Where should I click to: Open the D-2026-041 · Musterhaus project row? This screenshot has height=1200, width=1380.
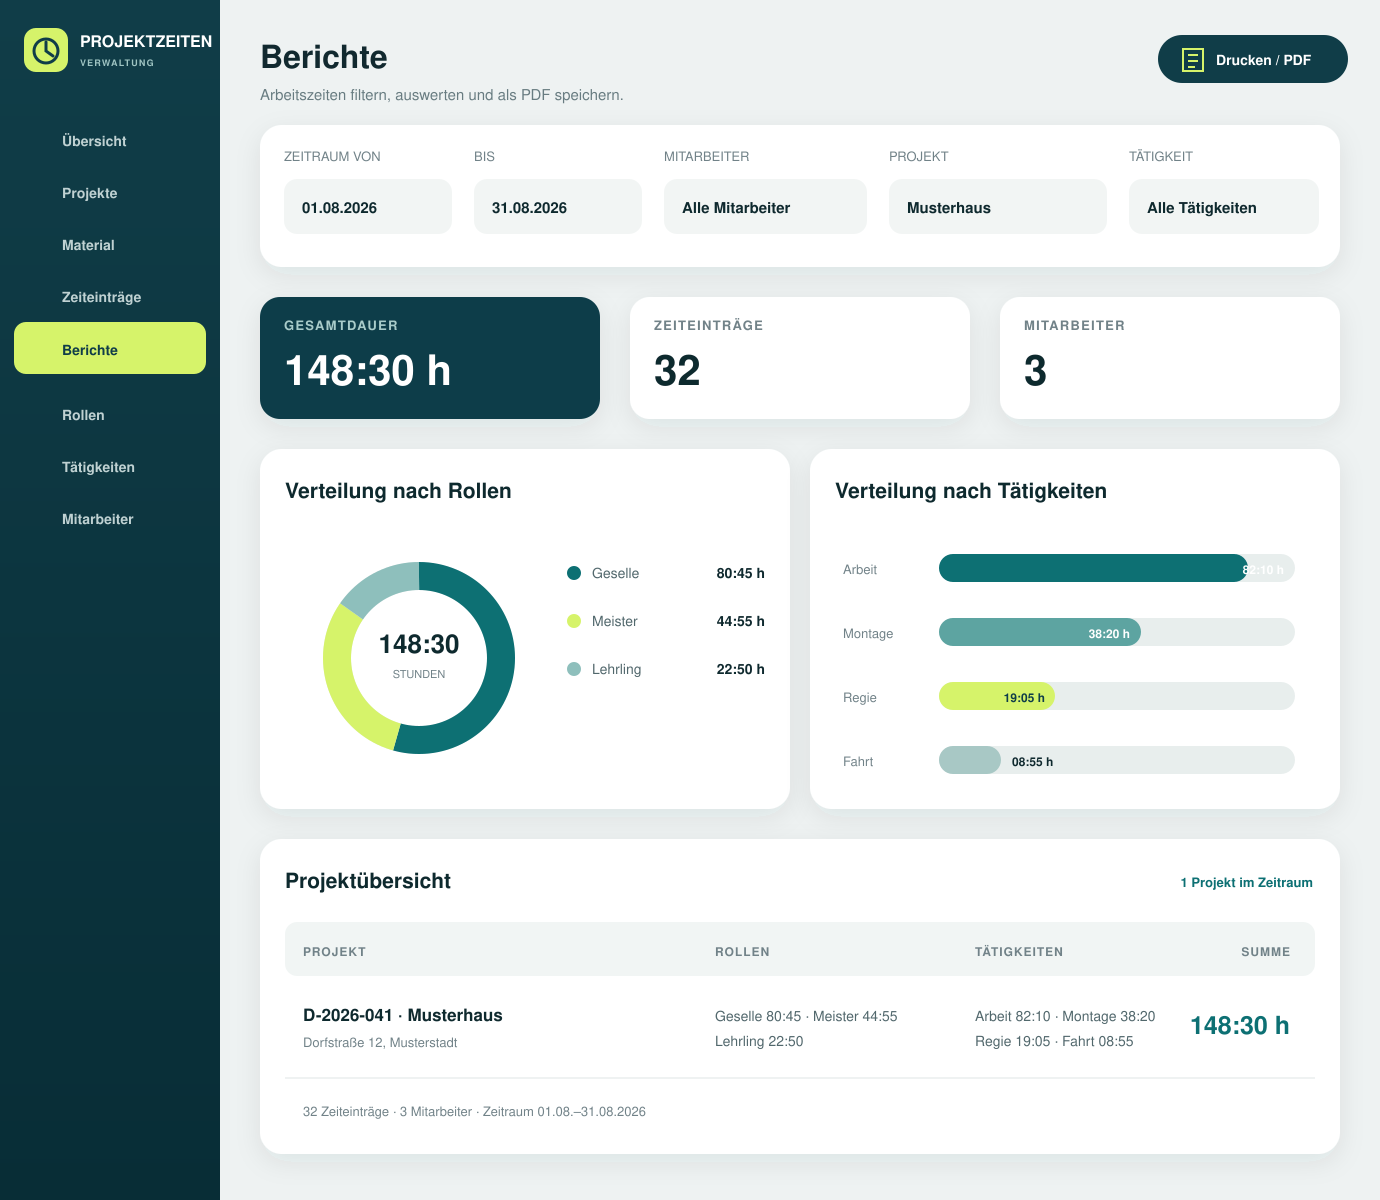pos(800,1027)
